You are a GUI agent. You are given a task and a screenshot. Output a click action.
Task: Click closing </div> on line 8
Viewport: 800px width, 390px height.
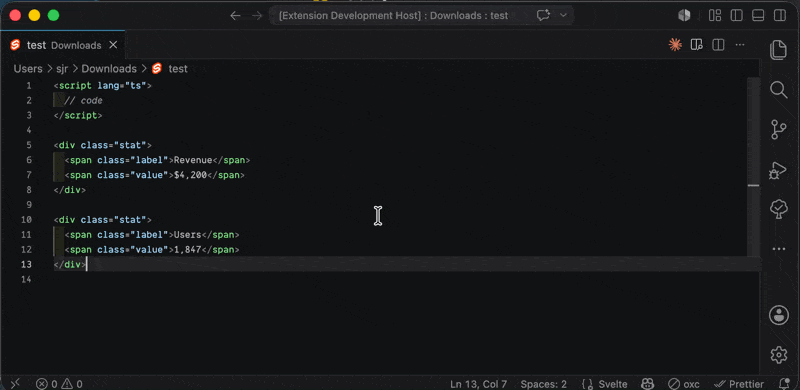pyautogui.click(x=70, y=190)
